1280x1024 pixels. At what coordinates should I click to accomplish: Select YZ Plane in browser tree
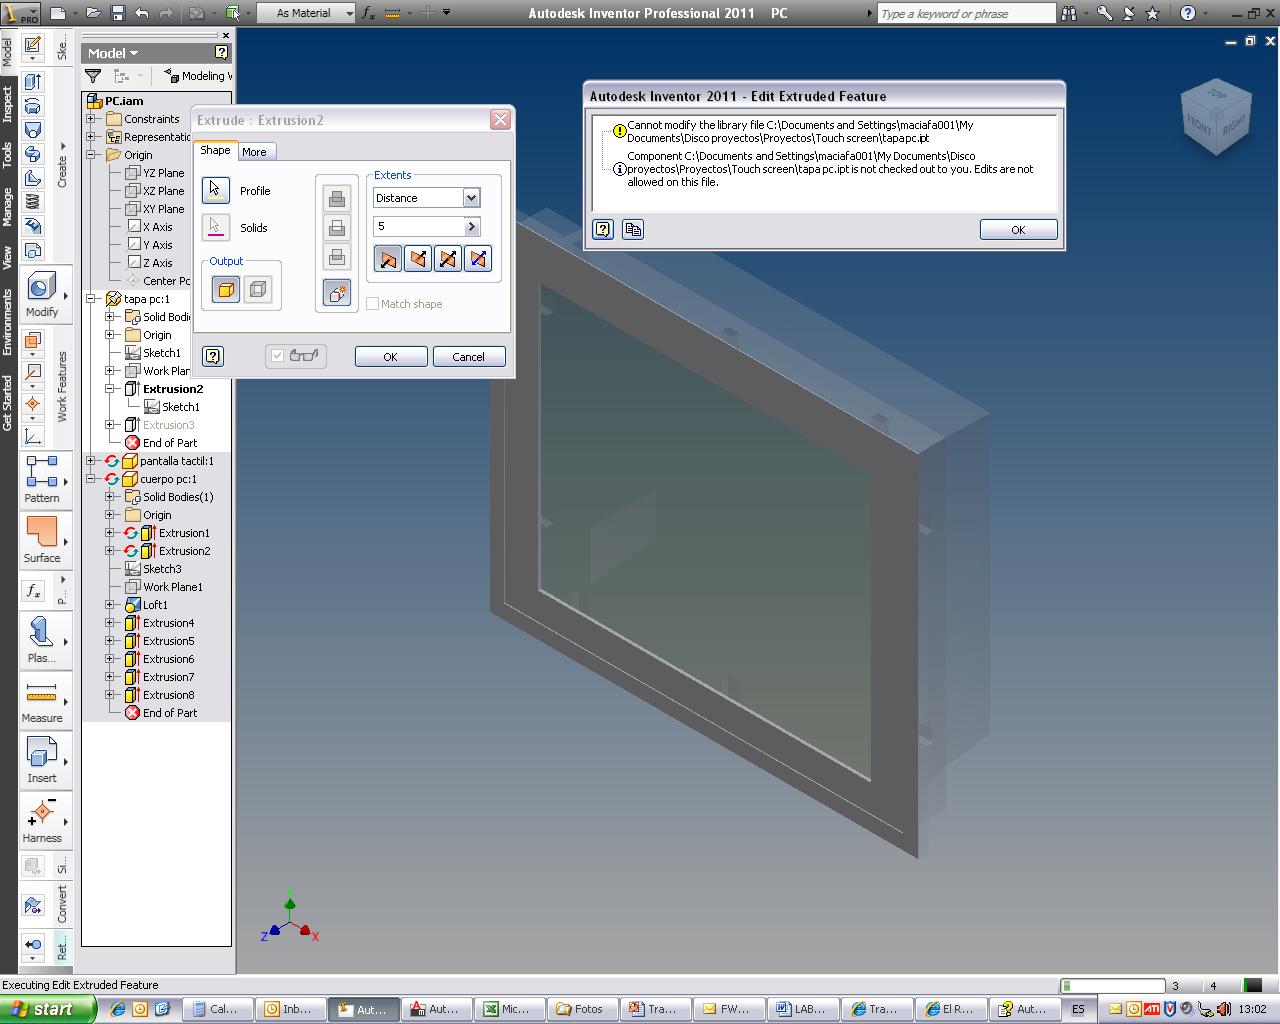[x=163, y=173]
